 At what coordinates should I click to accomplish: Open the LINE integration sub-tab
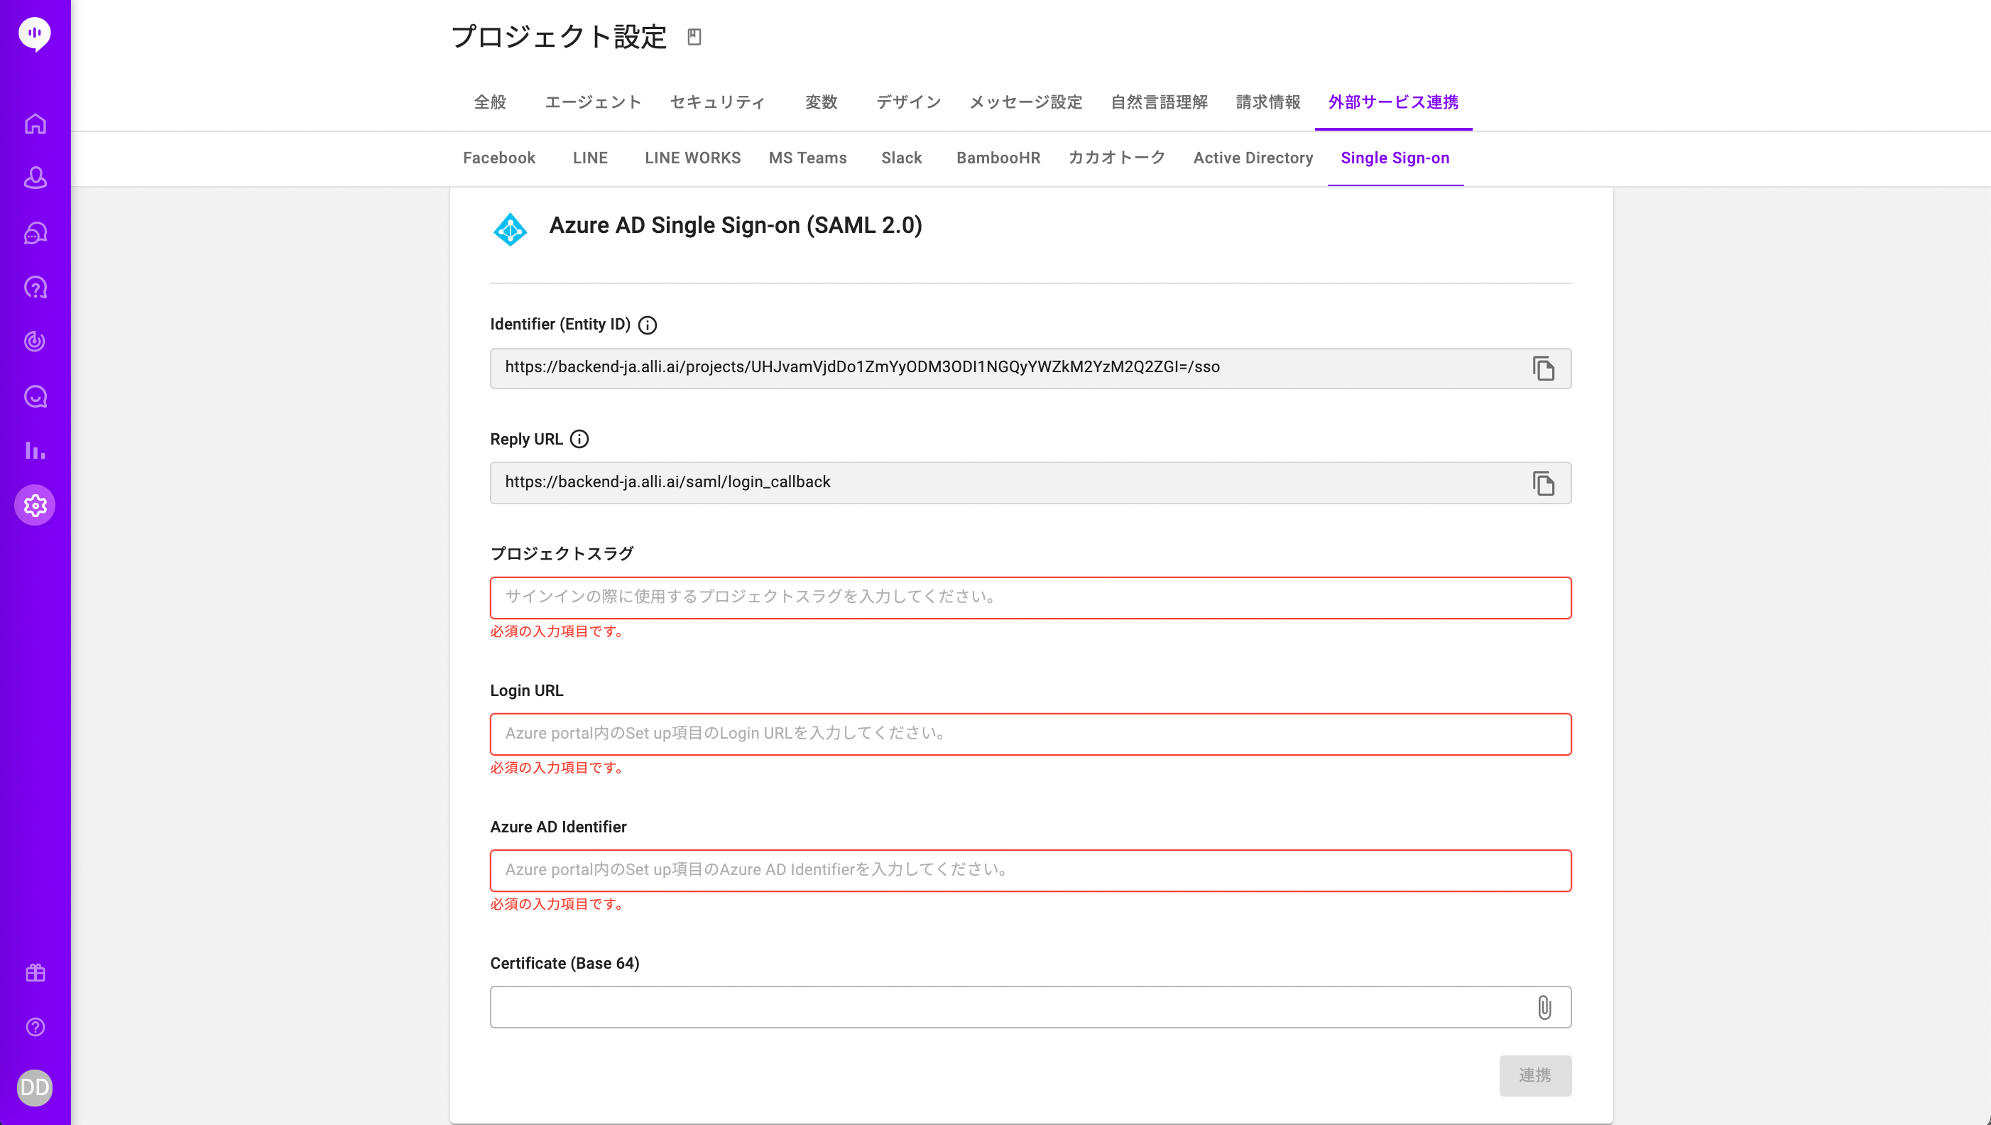pyautogui.click(x=590, y=158)
